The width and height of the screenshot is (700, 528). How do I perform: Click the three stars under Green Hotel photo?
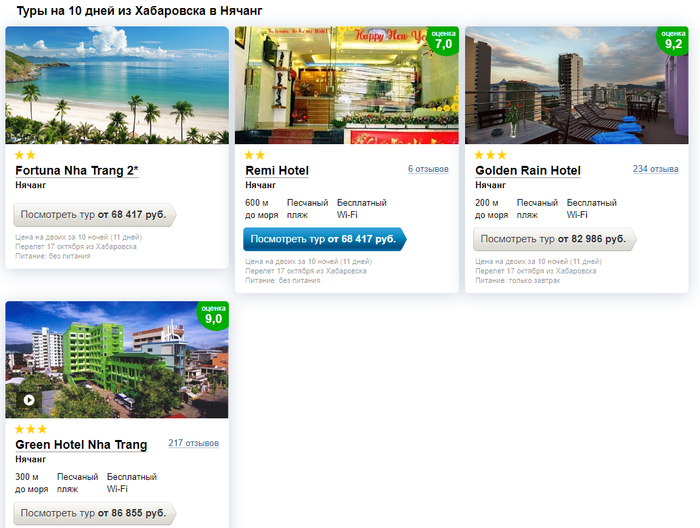coord(31,429)
